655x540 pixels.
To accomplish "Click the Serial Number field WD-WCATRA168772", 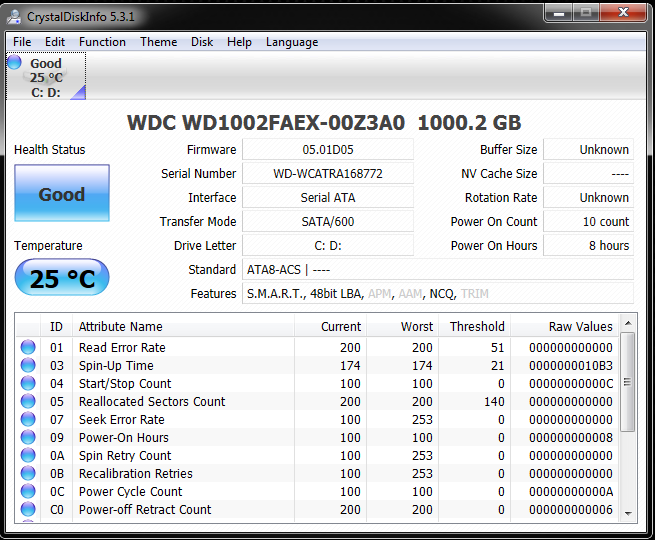I will coord(328,173).
